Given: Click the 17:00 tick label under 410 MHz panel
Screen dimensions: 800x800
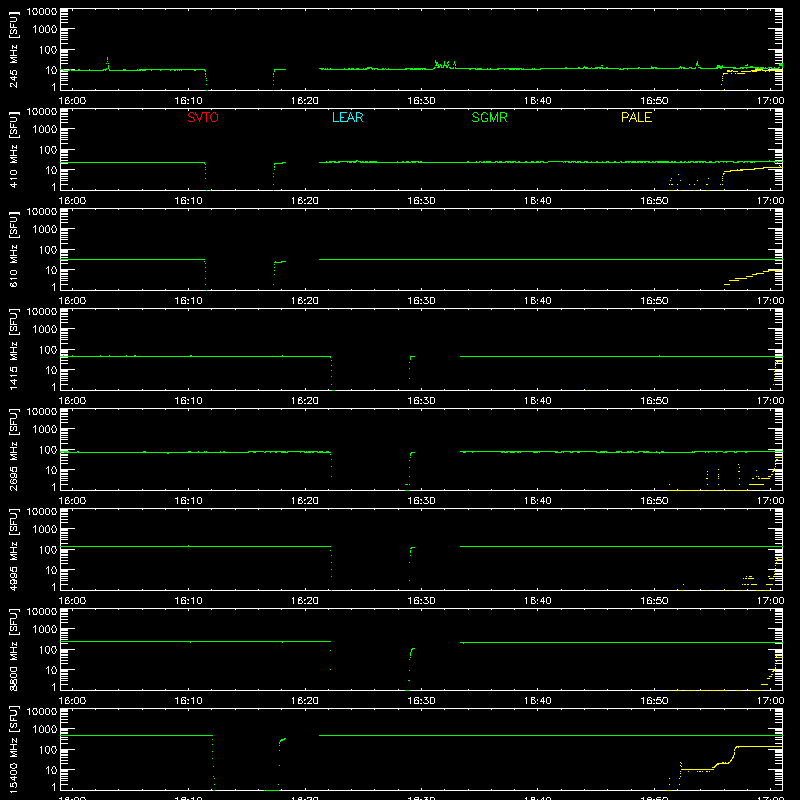Looking at the screenshot, I should click(770, 201).
